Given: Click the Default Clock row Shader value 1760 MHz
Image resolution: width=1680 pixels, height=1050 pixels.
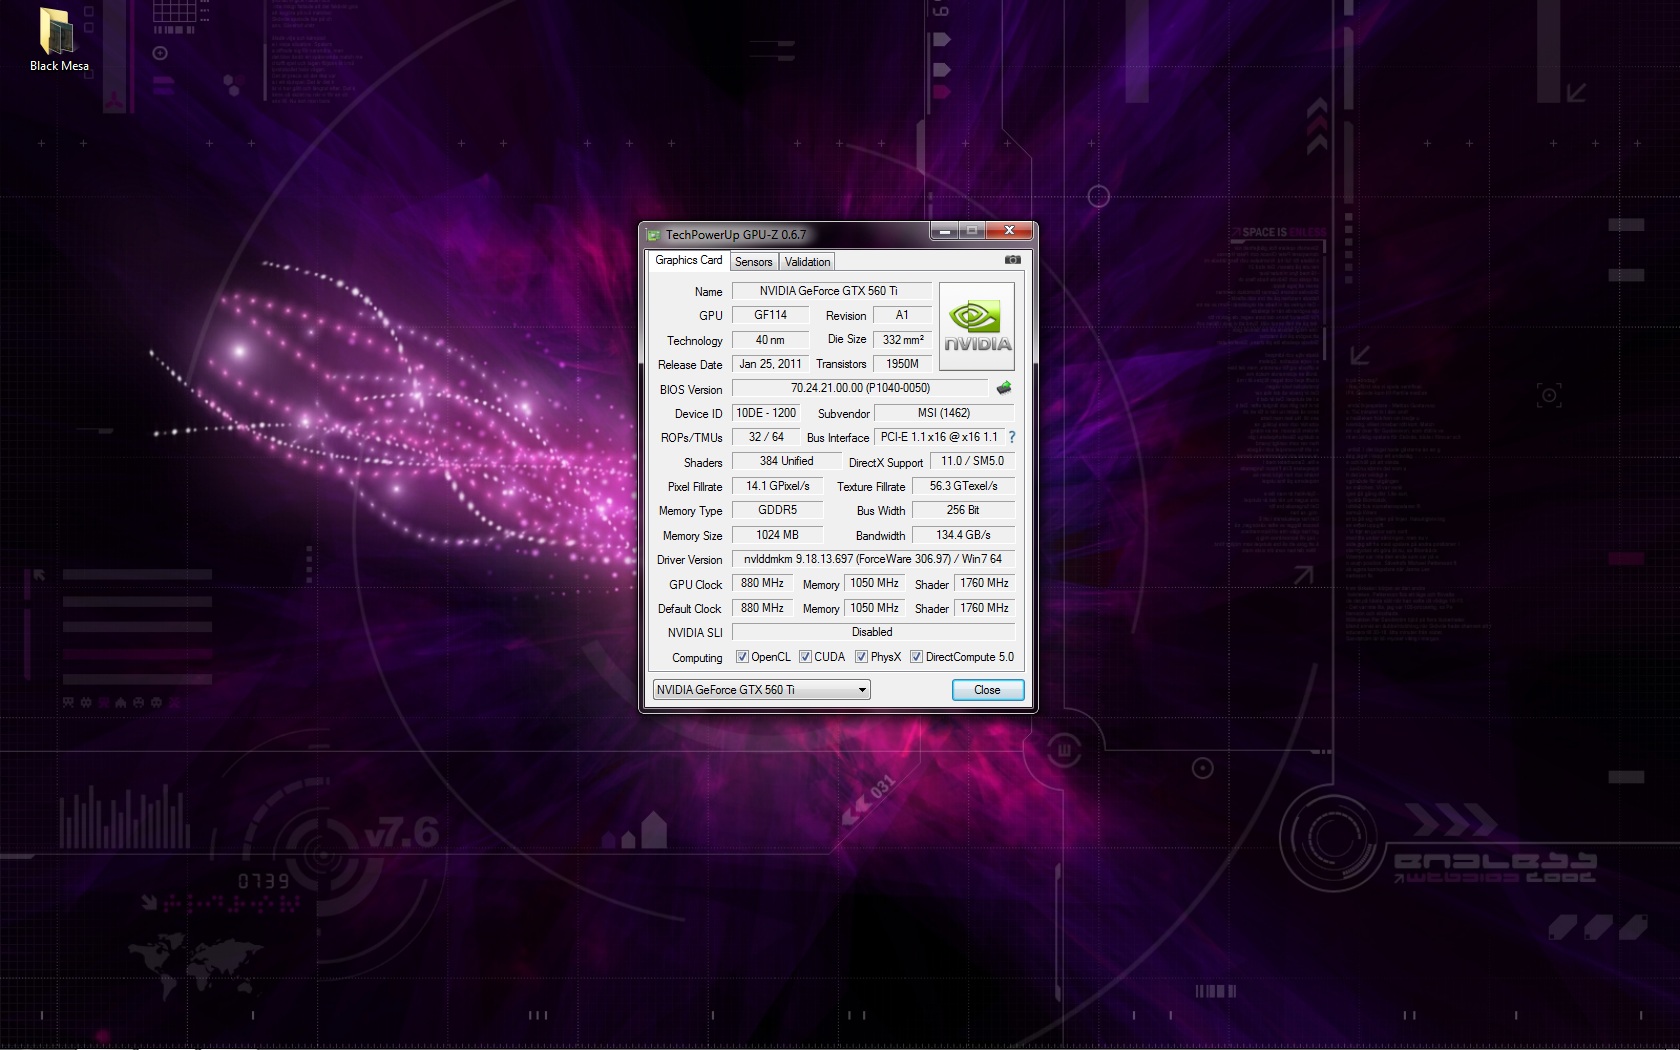Looking at the screenshot, I should tap(984, 608).
